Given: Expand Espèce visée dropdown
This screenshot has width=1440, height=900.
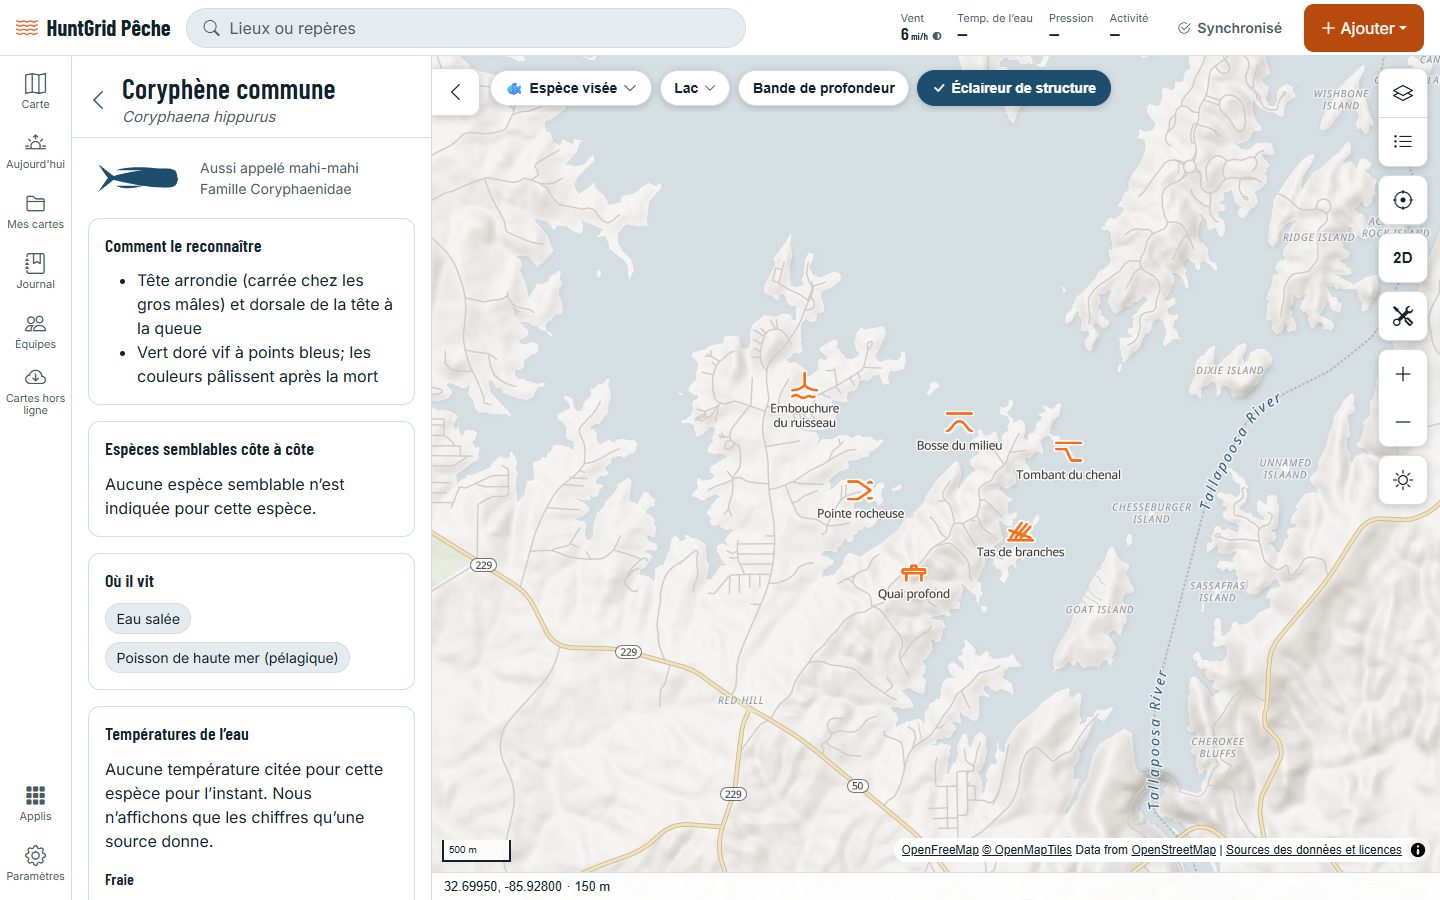Looking at the screenshot, I should pyautogui.click(x=571, y=88).
